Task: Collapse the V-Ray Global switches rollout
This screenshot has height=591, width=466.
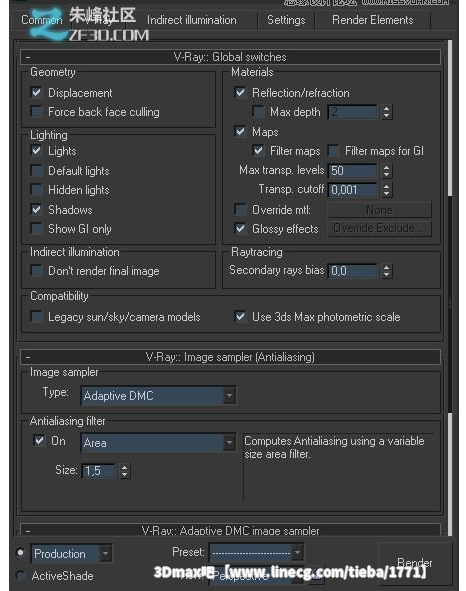Action: (230, 57)
